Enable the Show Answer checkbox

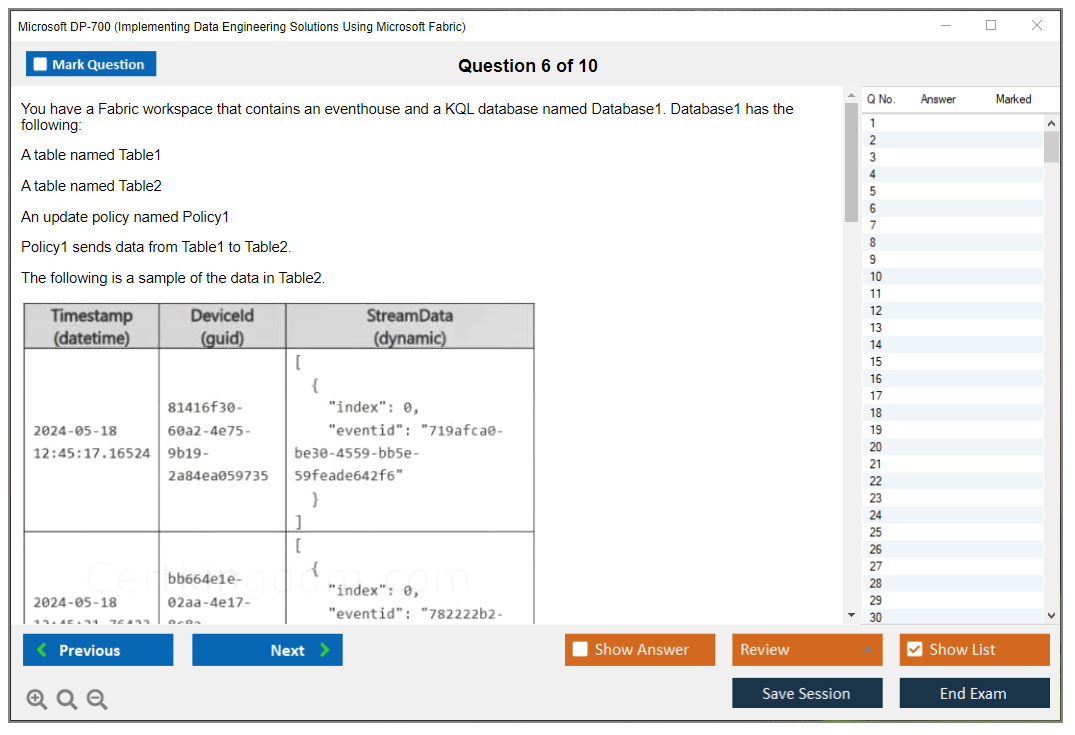[579, 649]
